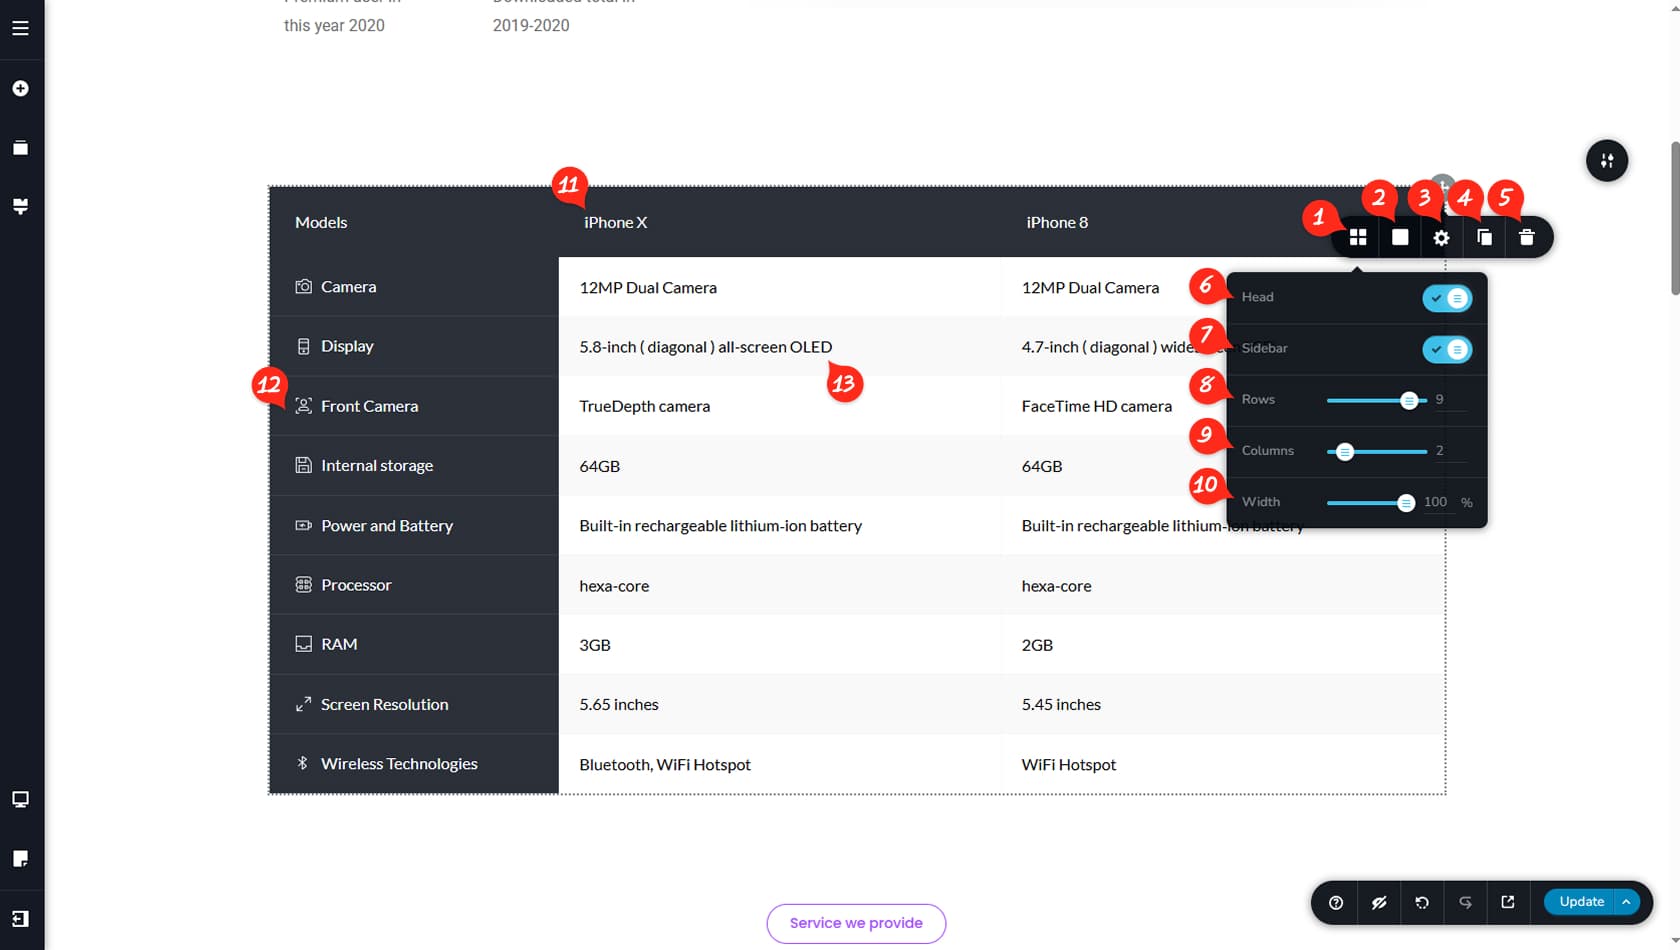Select the Models header cell
This screenshot has height=950, width=1680.
point(321,222)
